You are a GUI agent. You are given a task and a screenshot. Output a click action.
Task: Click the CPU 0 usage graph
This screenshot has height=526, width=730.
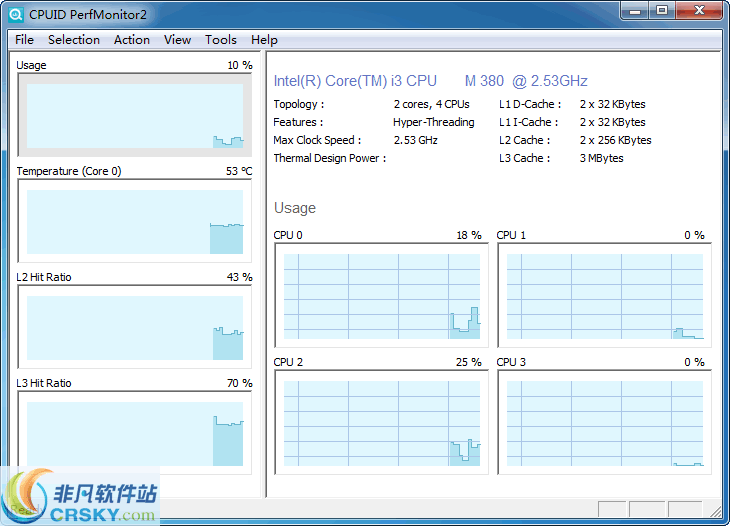click(381, 296)
